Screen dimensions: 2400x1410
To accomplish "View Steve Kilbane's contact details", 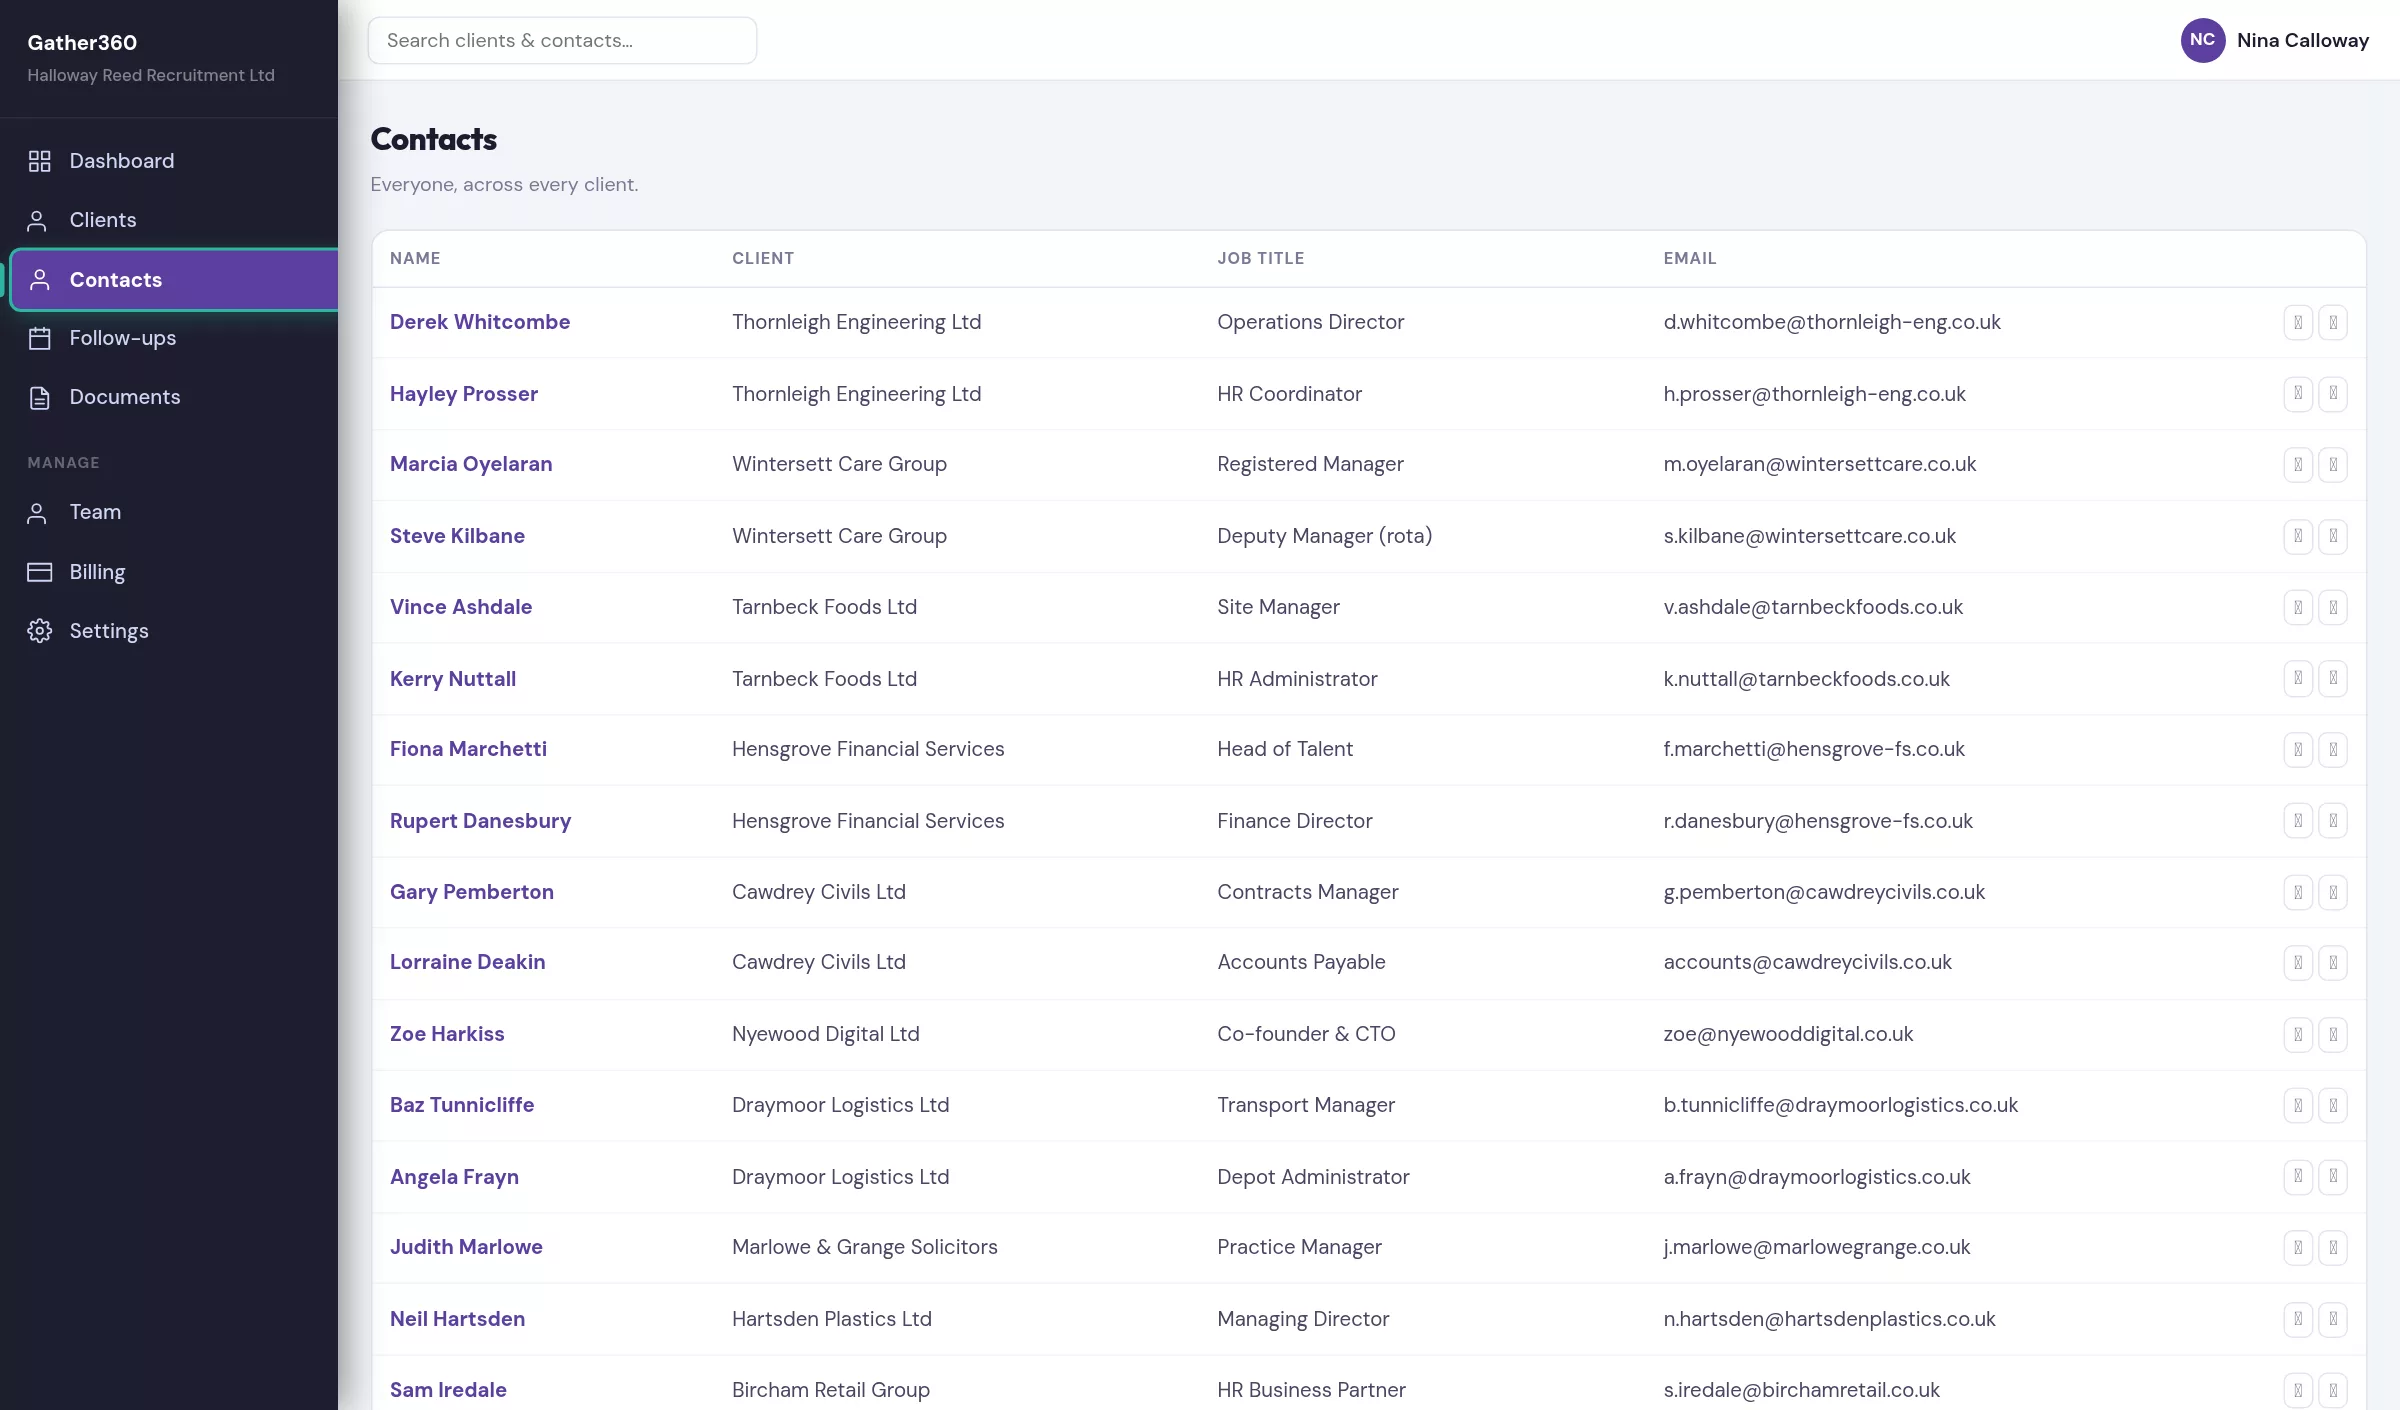I will tap(457, 536).
